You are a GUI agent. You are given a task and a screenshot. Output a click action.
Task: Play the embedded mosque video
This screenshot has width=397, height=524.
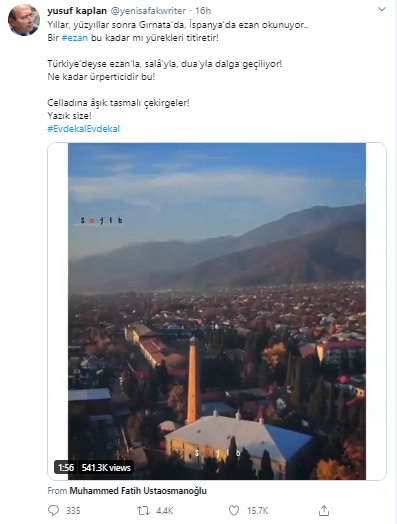click(x=217, y=311)
